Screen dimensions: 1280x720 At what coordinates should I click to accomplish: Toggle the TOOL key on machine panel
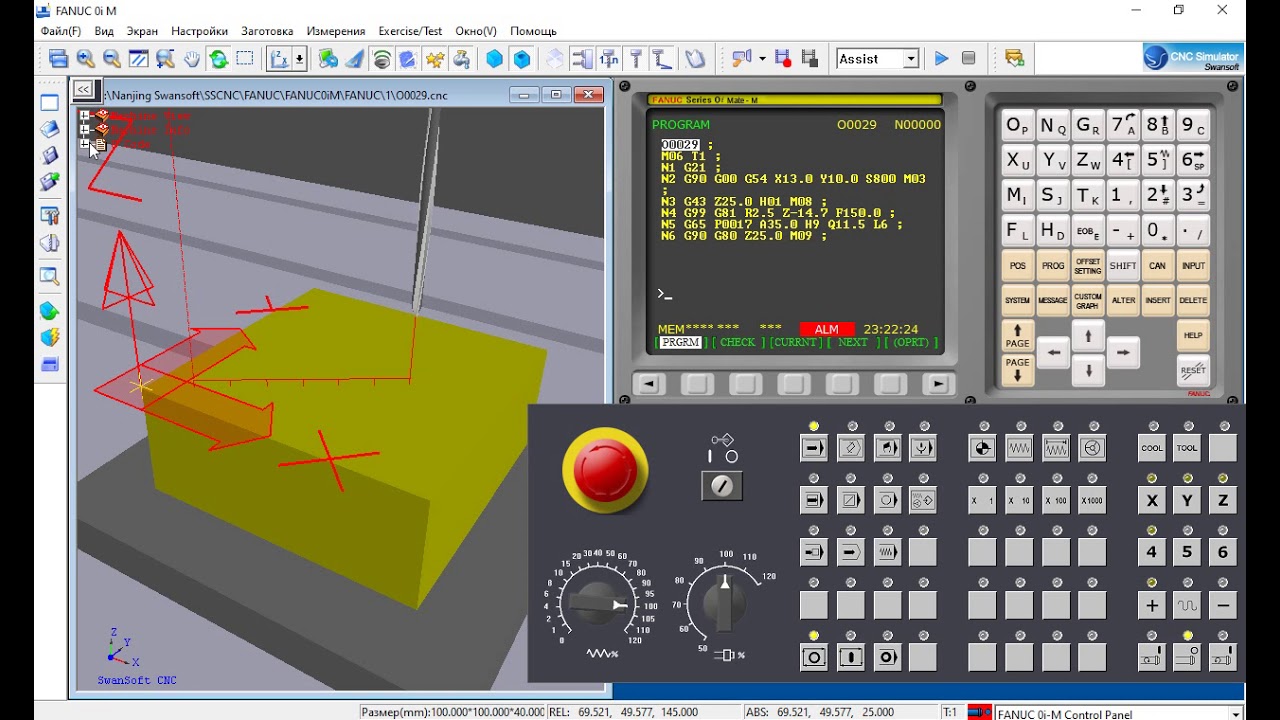pyautogui.click(x=1187, y=447)
